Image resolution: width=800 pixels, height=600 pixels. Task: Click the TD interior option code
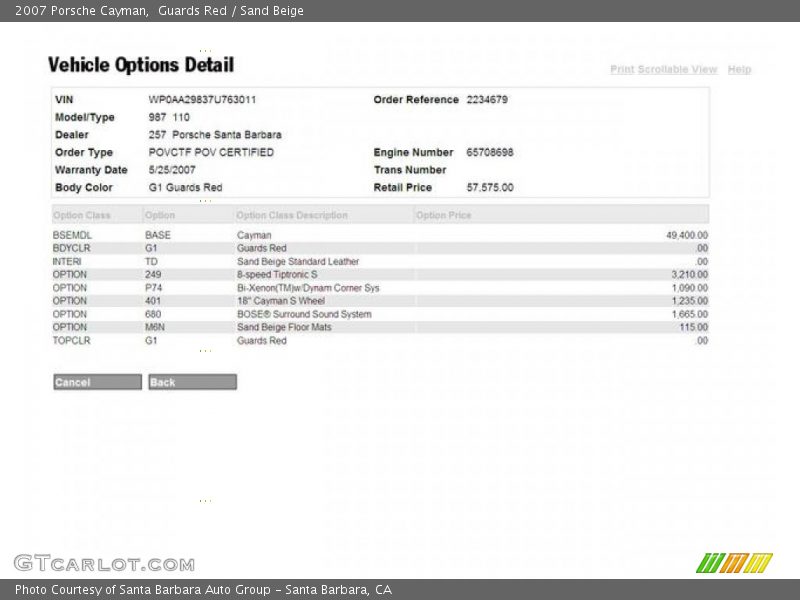pyautogui.click(x=151, y=262)
